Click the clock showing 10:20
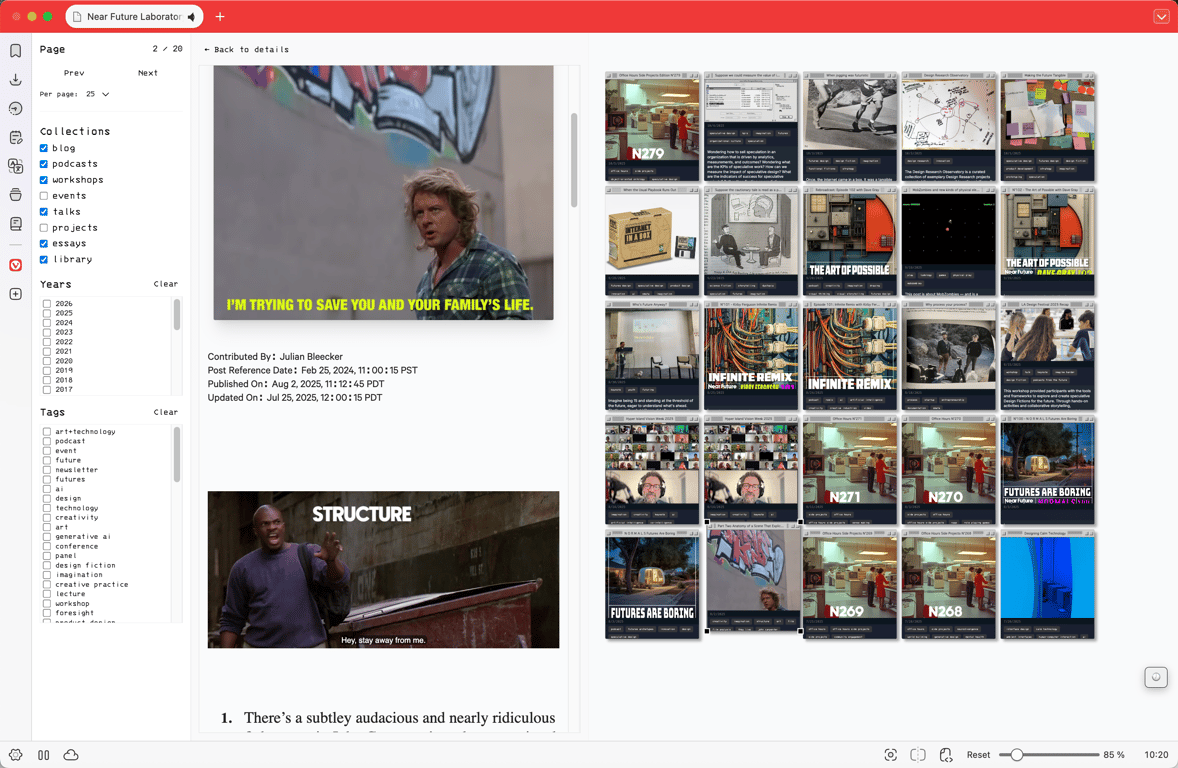Viewport: 1178px width, 768px height. [1155, 754]
